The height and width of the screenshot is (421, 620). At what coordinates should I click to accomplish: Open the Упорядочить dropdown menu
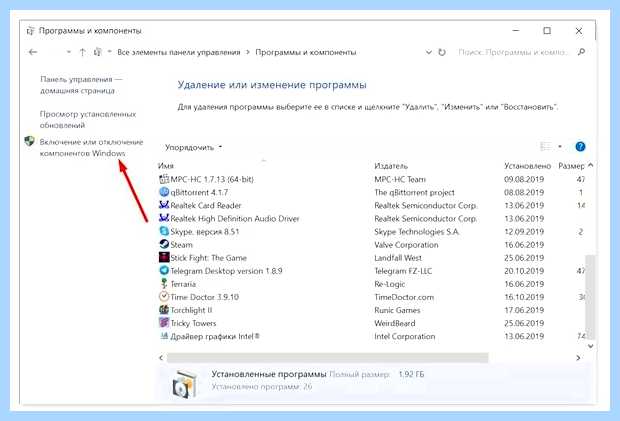coord(193,147)
